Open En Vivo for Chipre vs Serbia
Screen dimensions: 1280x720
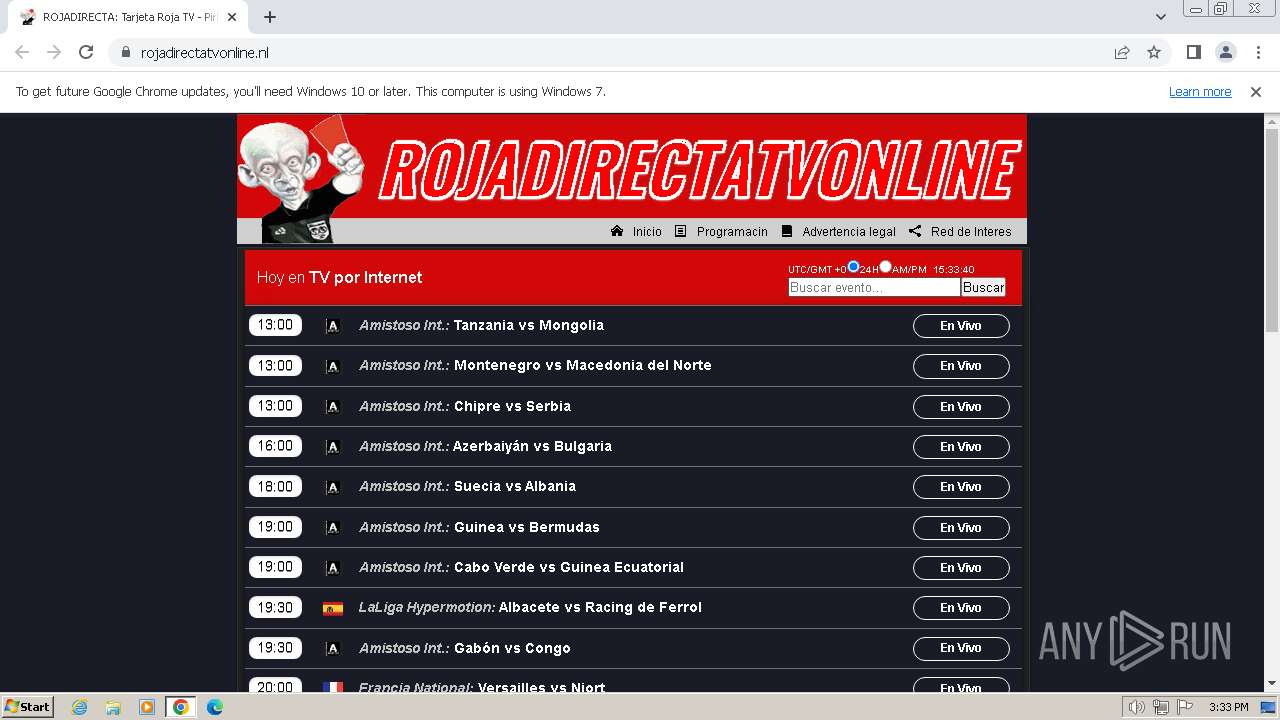point(961,407)
